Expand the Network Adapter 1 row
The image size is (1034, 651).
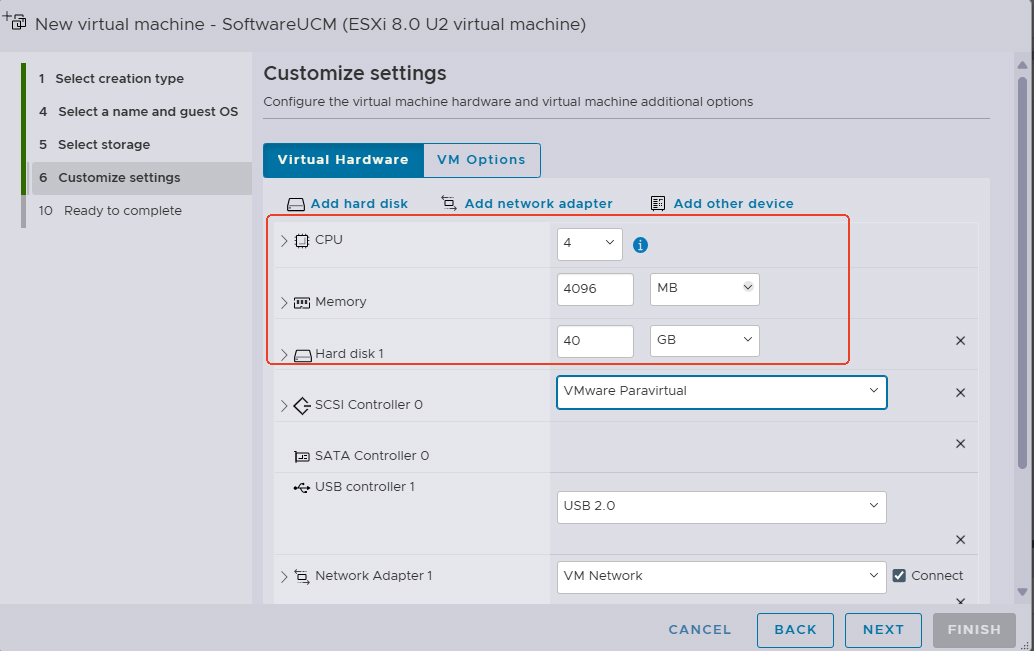(284, 576)
